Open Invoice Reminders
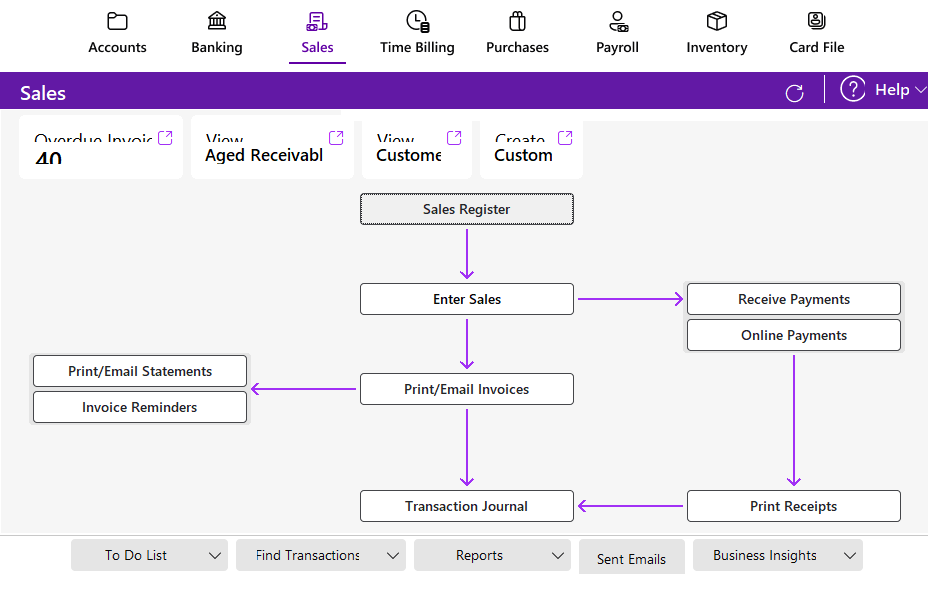Viewport: 928px width, 596px height. tap(140, 407)
